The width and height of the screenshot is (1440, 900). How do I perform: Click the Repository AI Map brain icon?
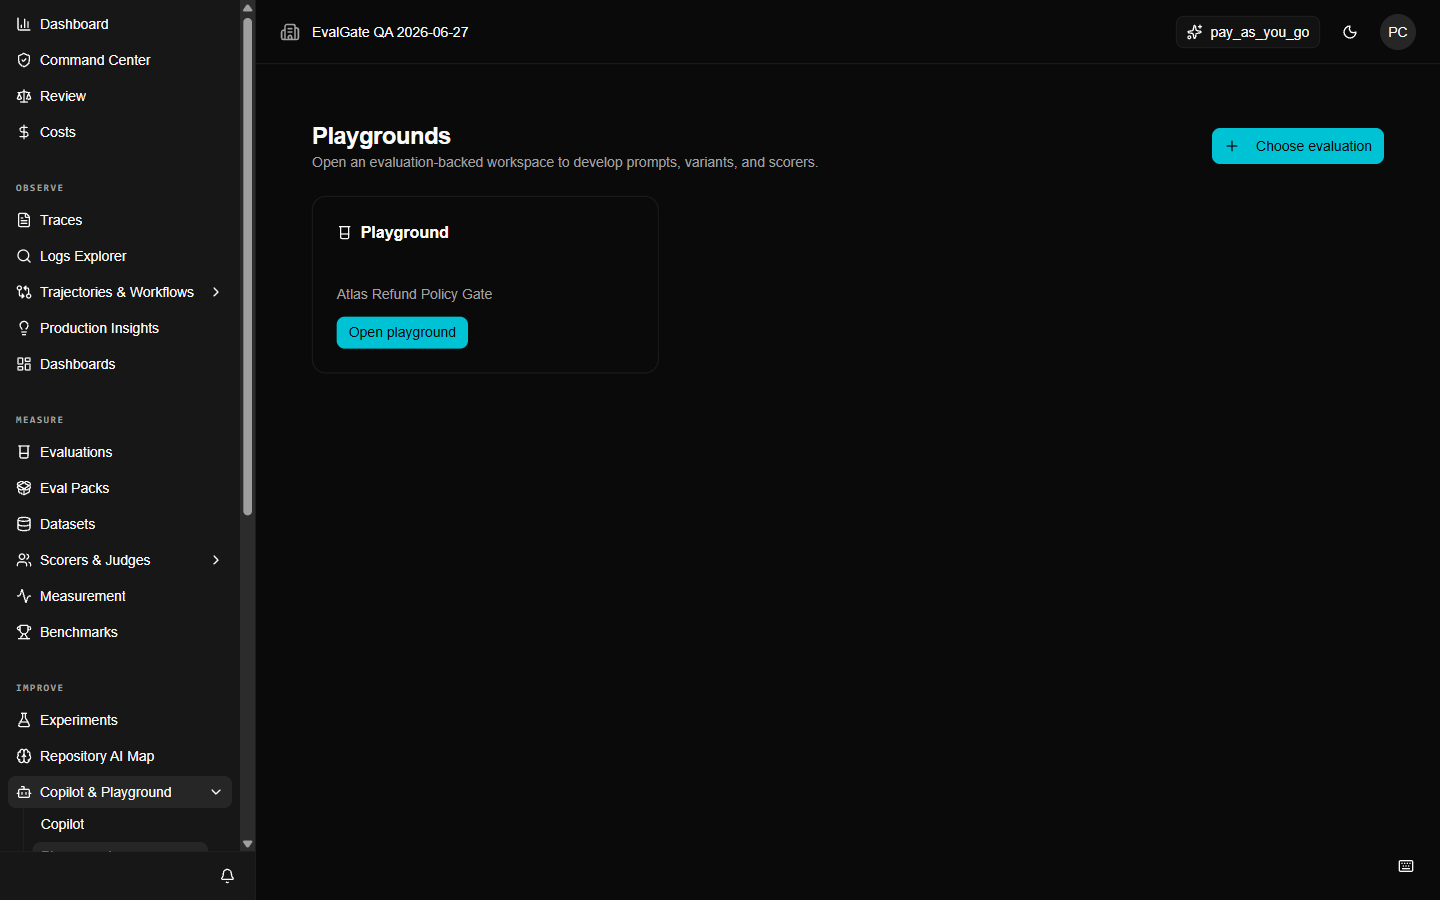pos(24,756)
